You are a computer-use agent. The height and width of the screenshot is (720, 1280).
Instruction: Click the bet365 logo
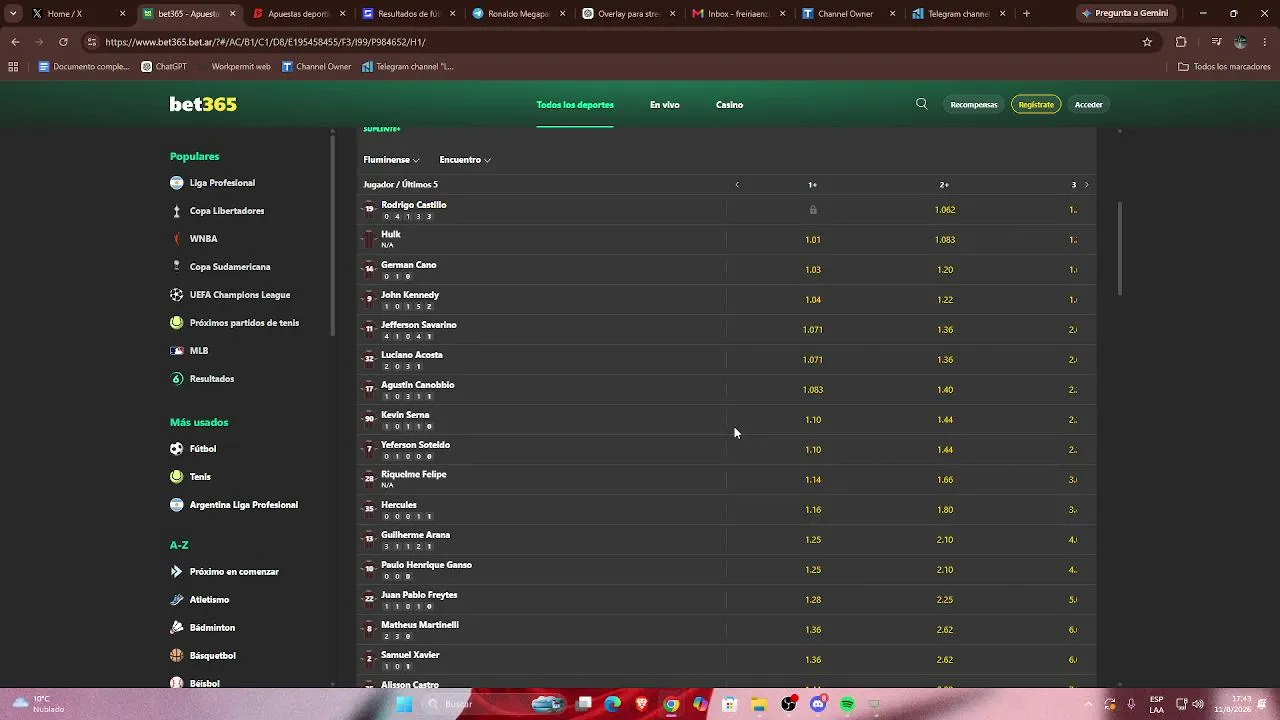tap(203, 104)
